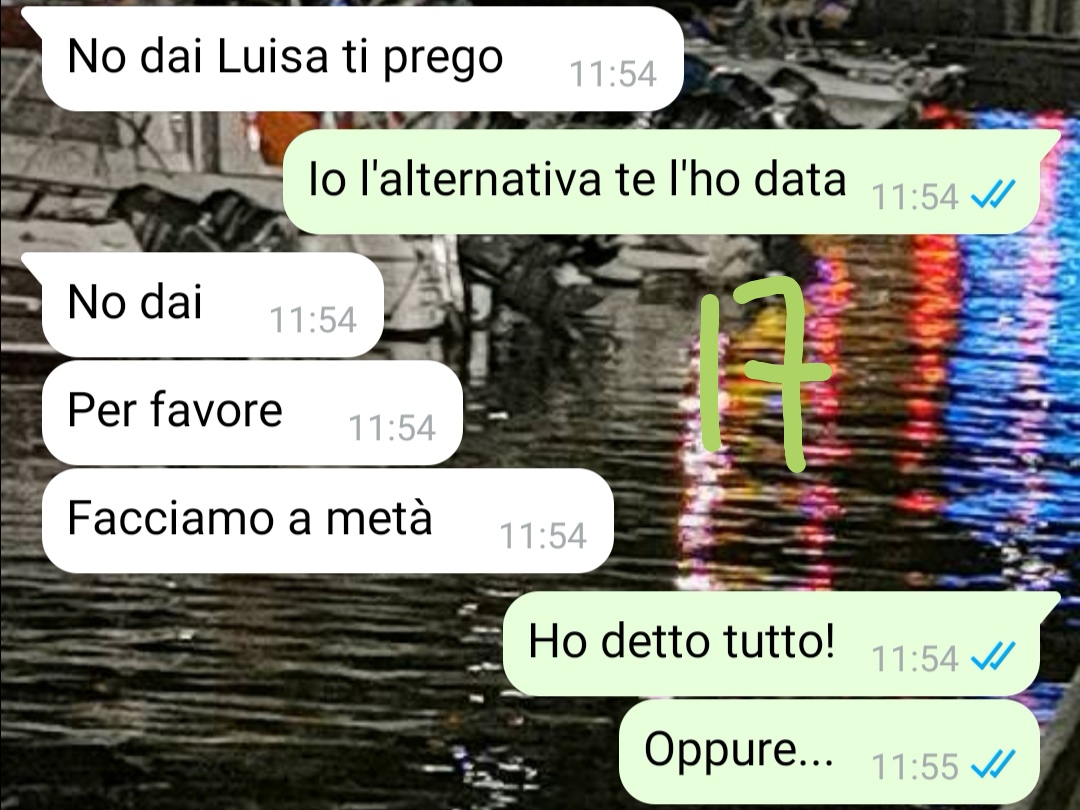The width and height of the screenshot is (1080, 810).
Task: Tap the short "No dai" message bubble
Action: [212, 305]
